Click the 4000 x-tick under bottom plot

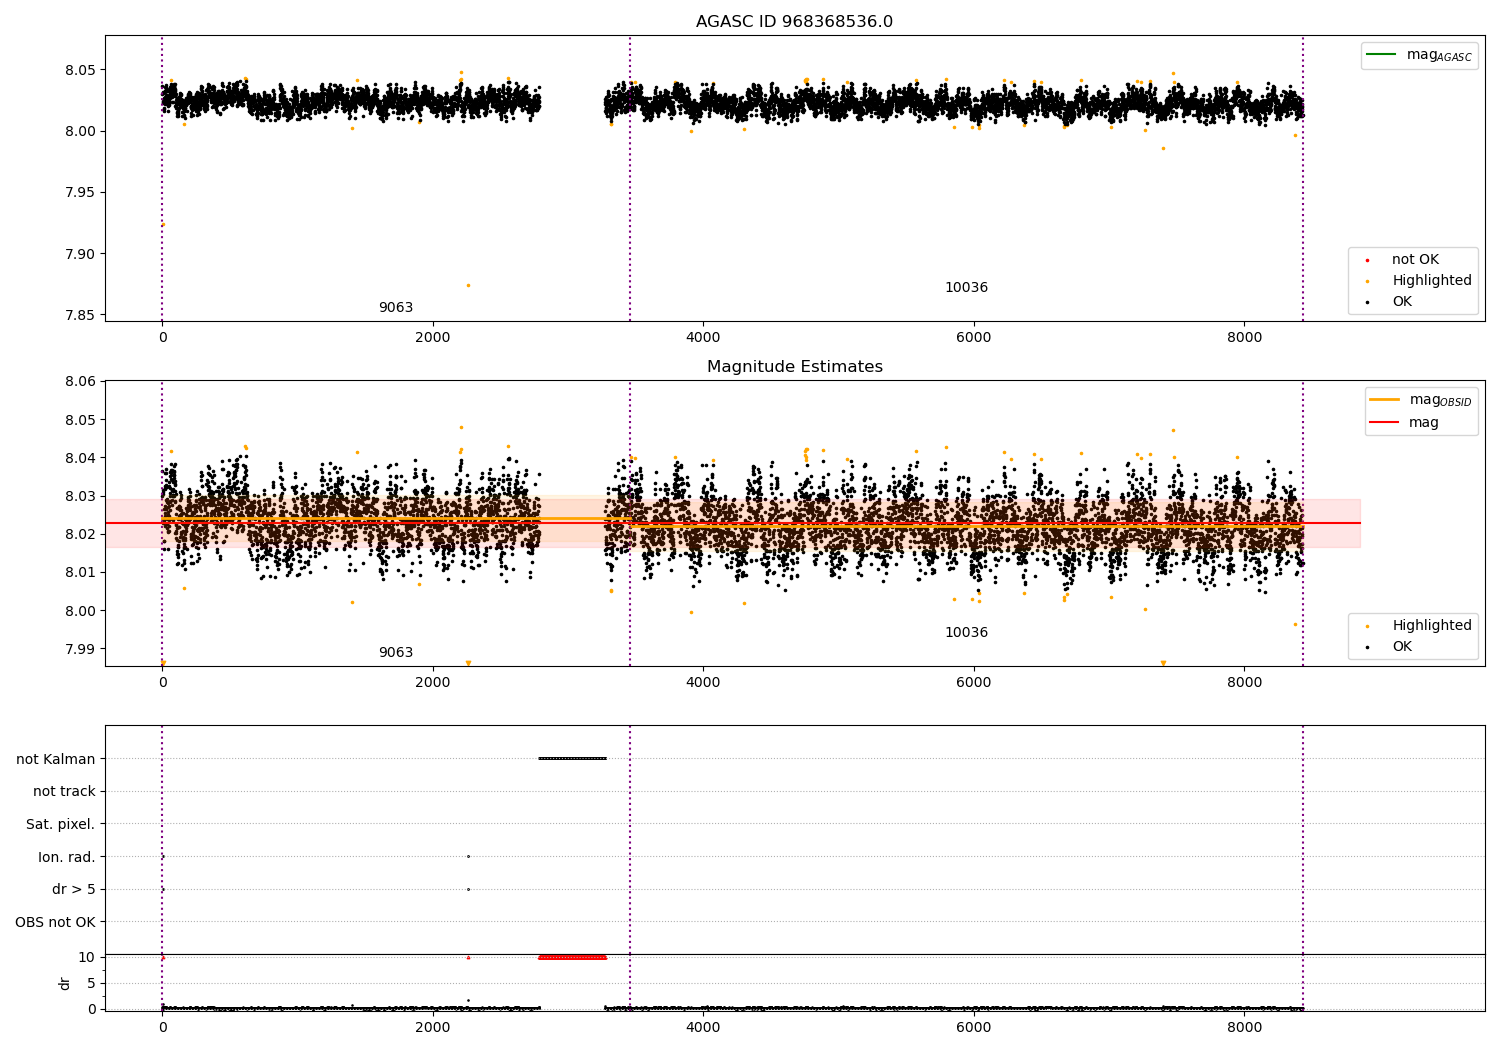point(703,1028)
